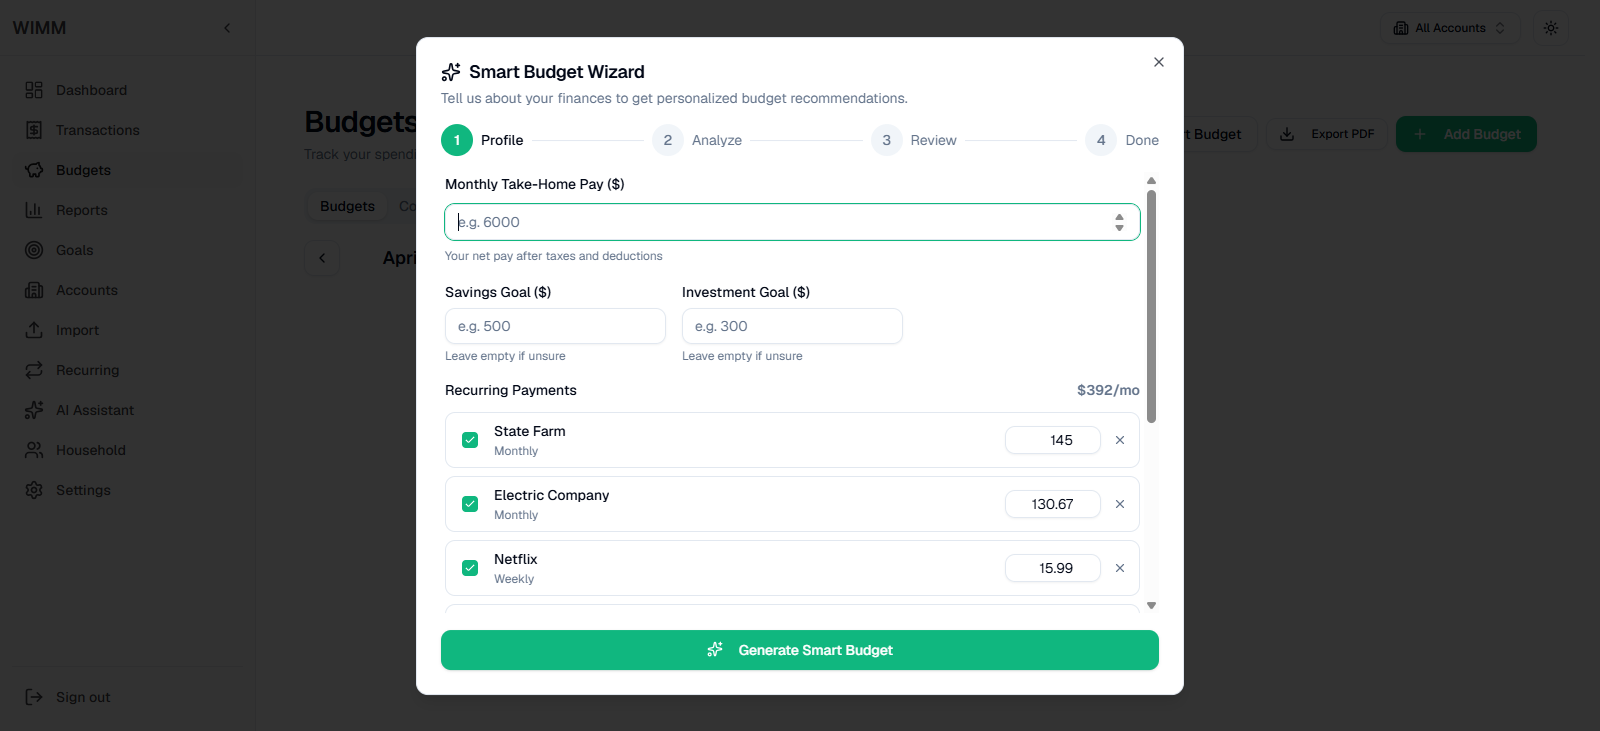Click the $392/mo recurring total
The height and width of the screenshot is (731, 1600).
(x=1108, y=390)
